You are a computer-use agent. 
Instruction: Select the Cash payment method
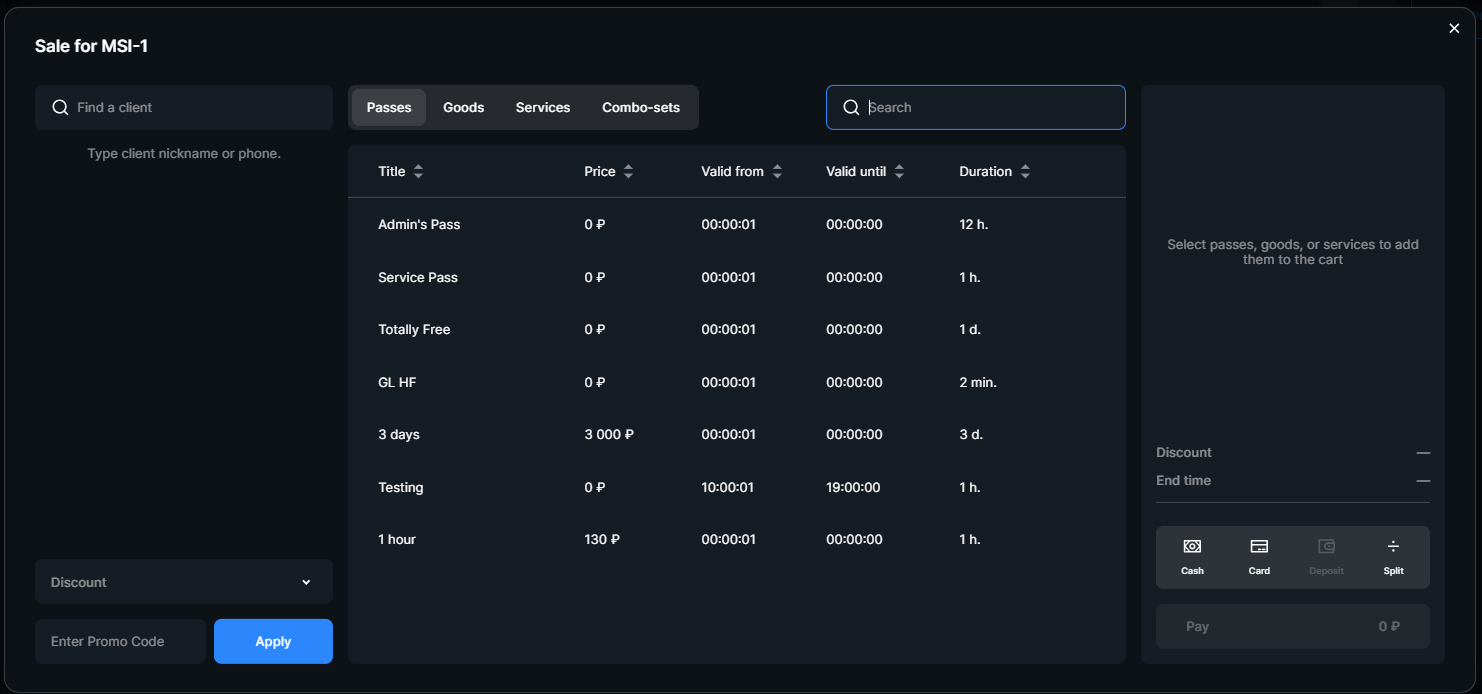tap(1192, 557)
